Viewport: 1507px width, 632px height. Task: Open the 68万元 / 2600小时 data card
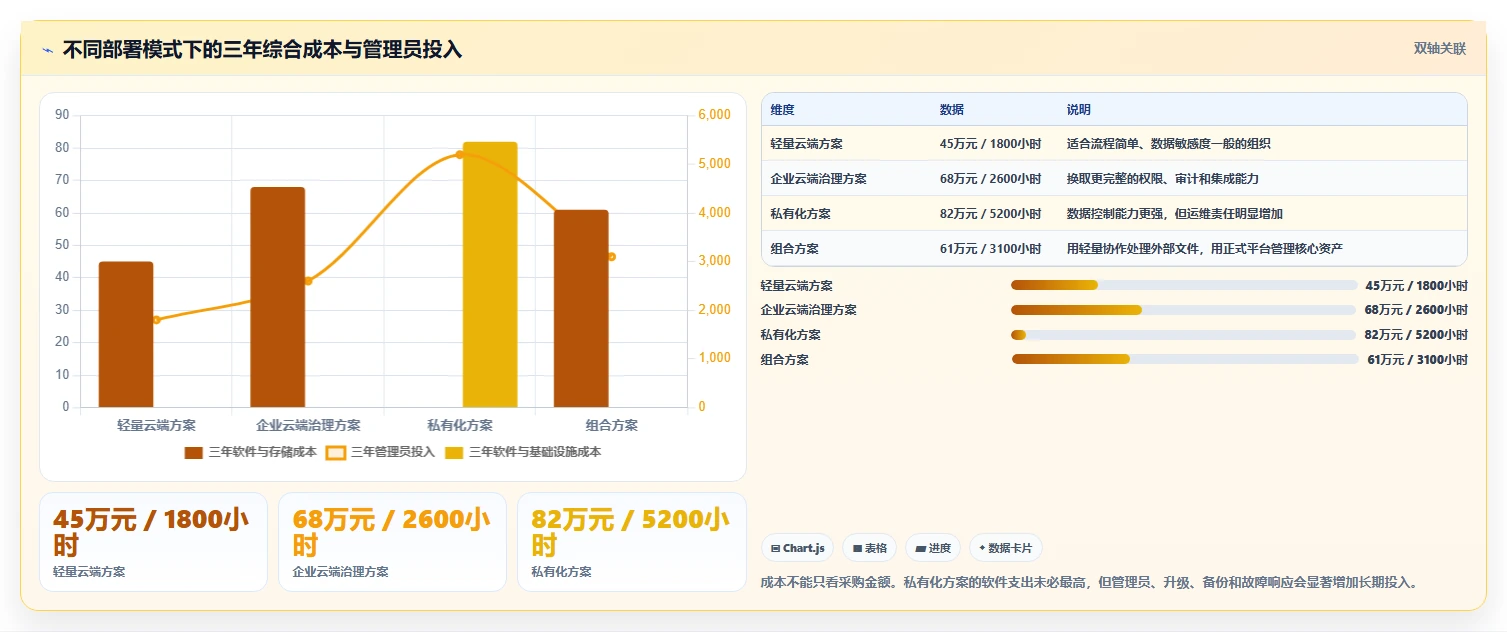point(392,541)
